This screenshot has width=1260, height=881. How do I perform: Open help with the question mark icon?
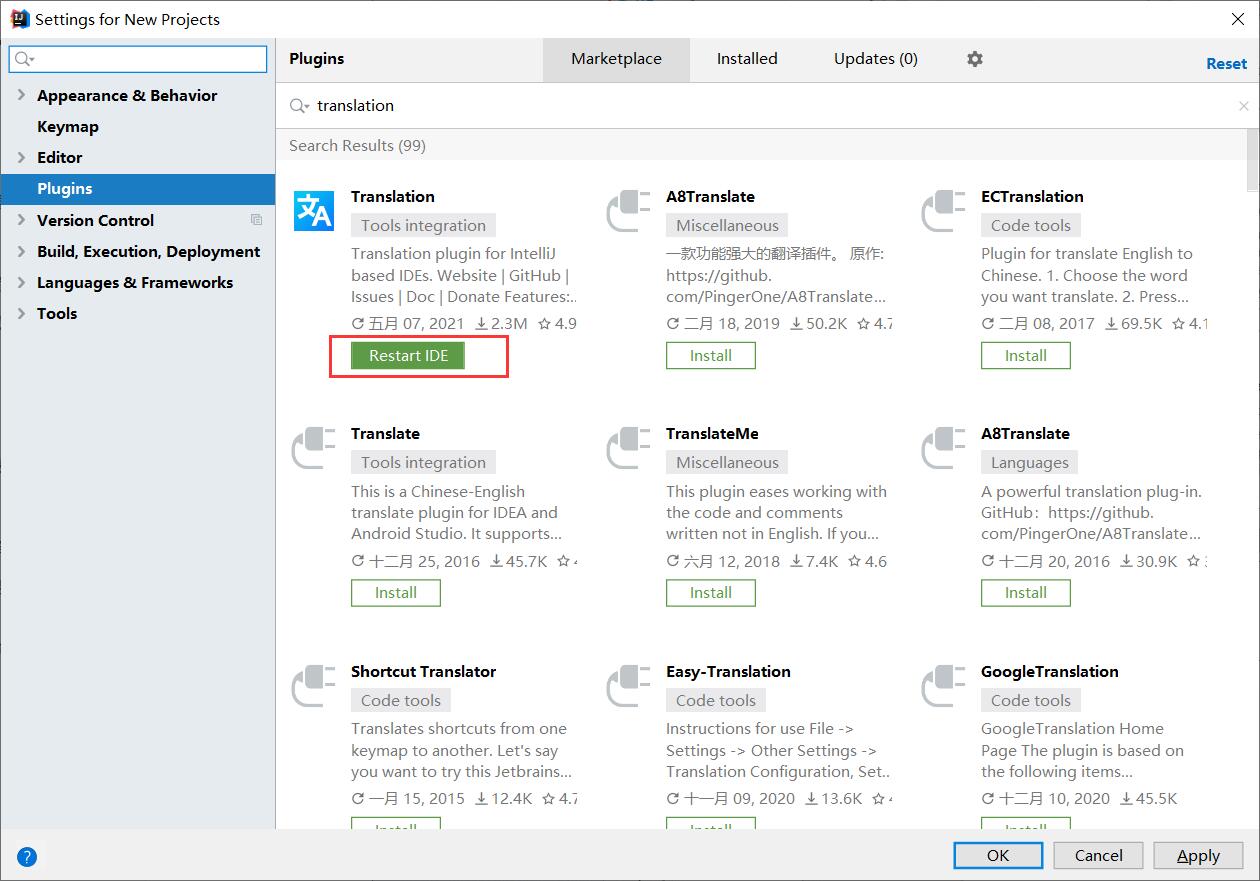(x=27, y=856)
